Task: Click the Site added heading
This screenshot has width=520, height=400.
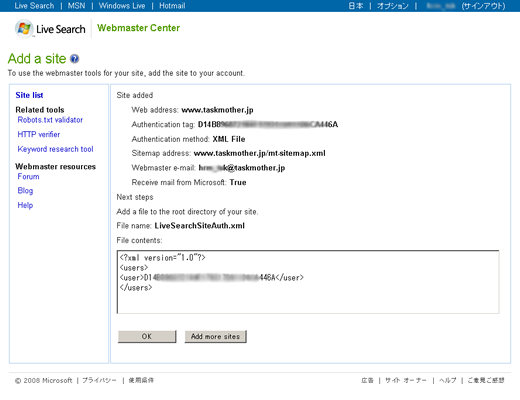Action: tap(135, 95)
